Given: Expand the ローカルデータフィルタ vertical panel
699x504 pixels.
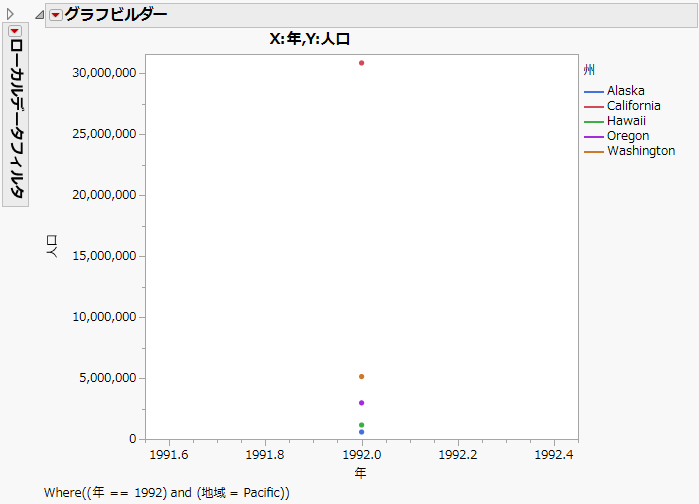Looking at the screenshot, I should coord(16,115).
